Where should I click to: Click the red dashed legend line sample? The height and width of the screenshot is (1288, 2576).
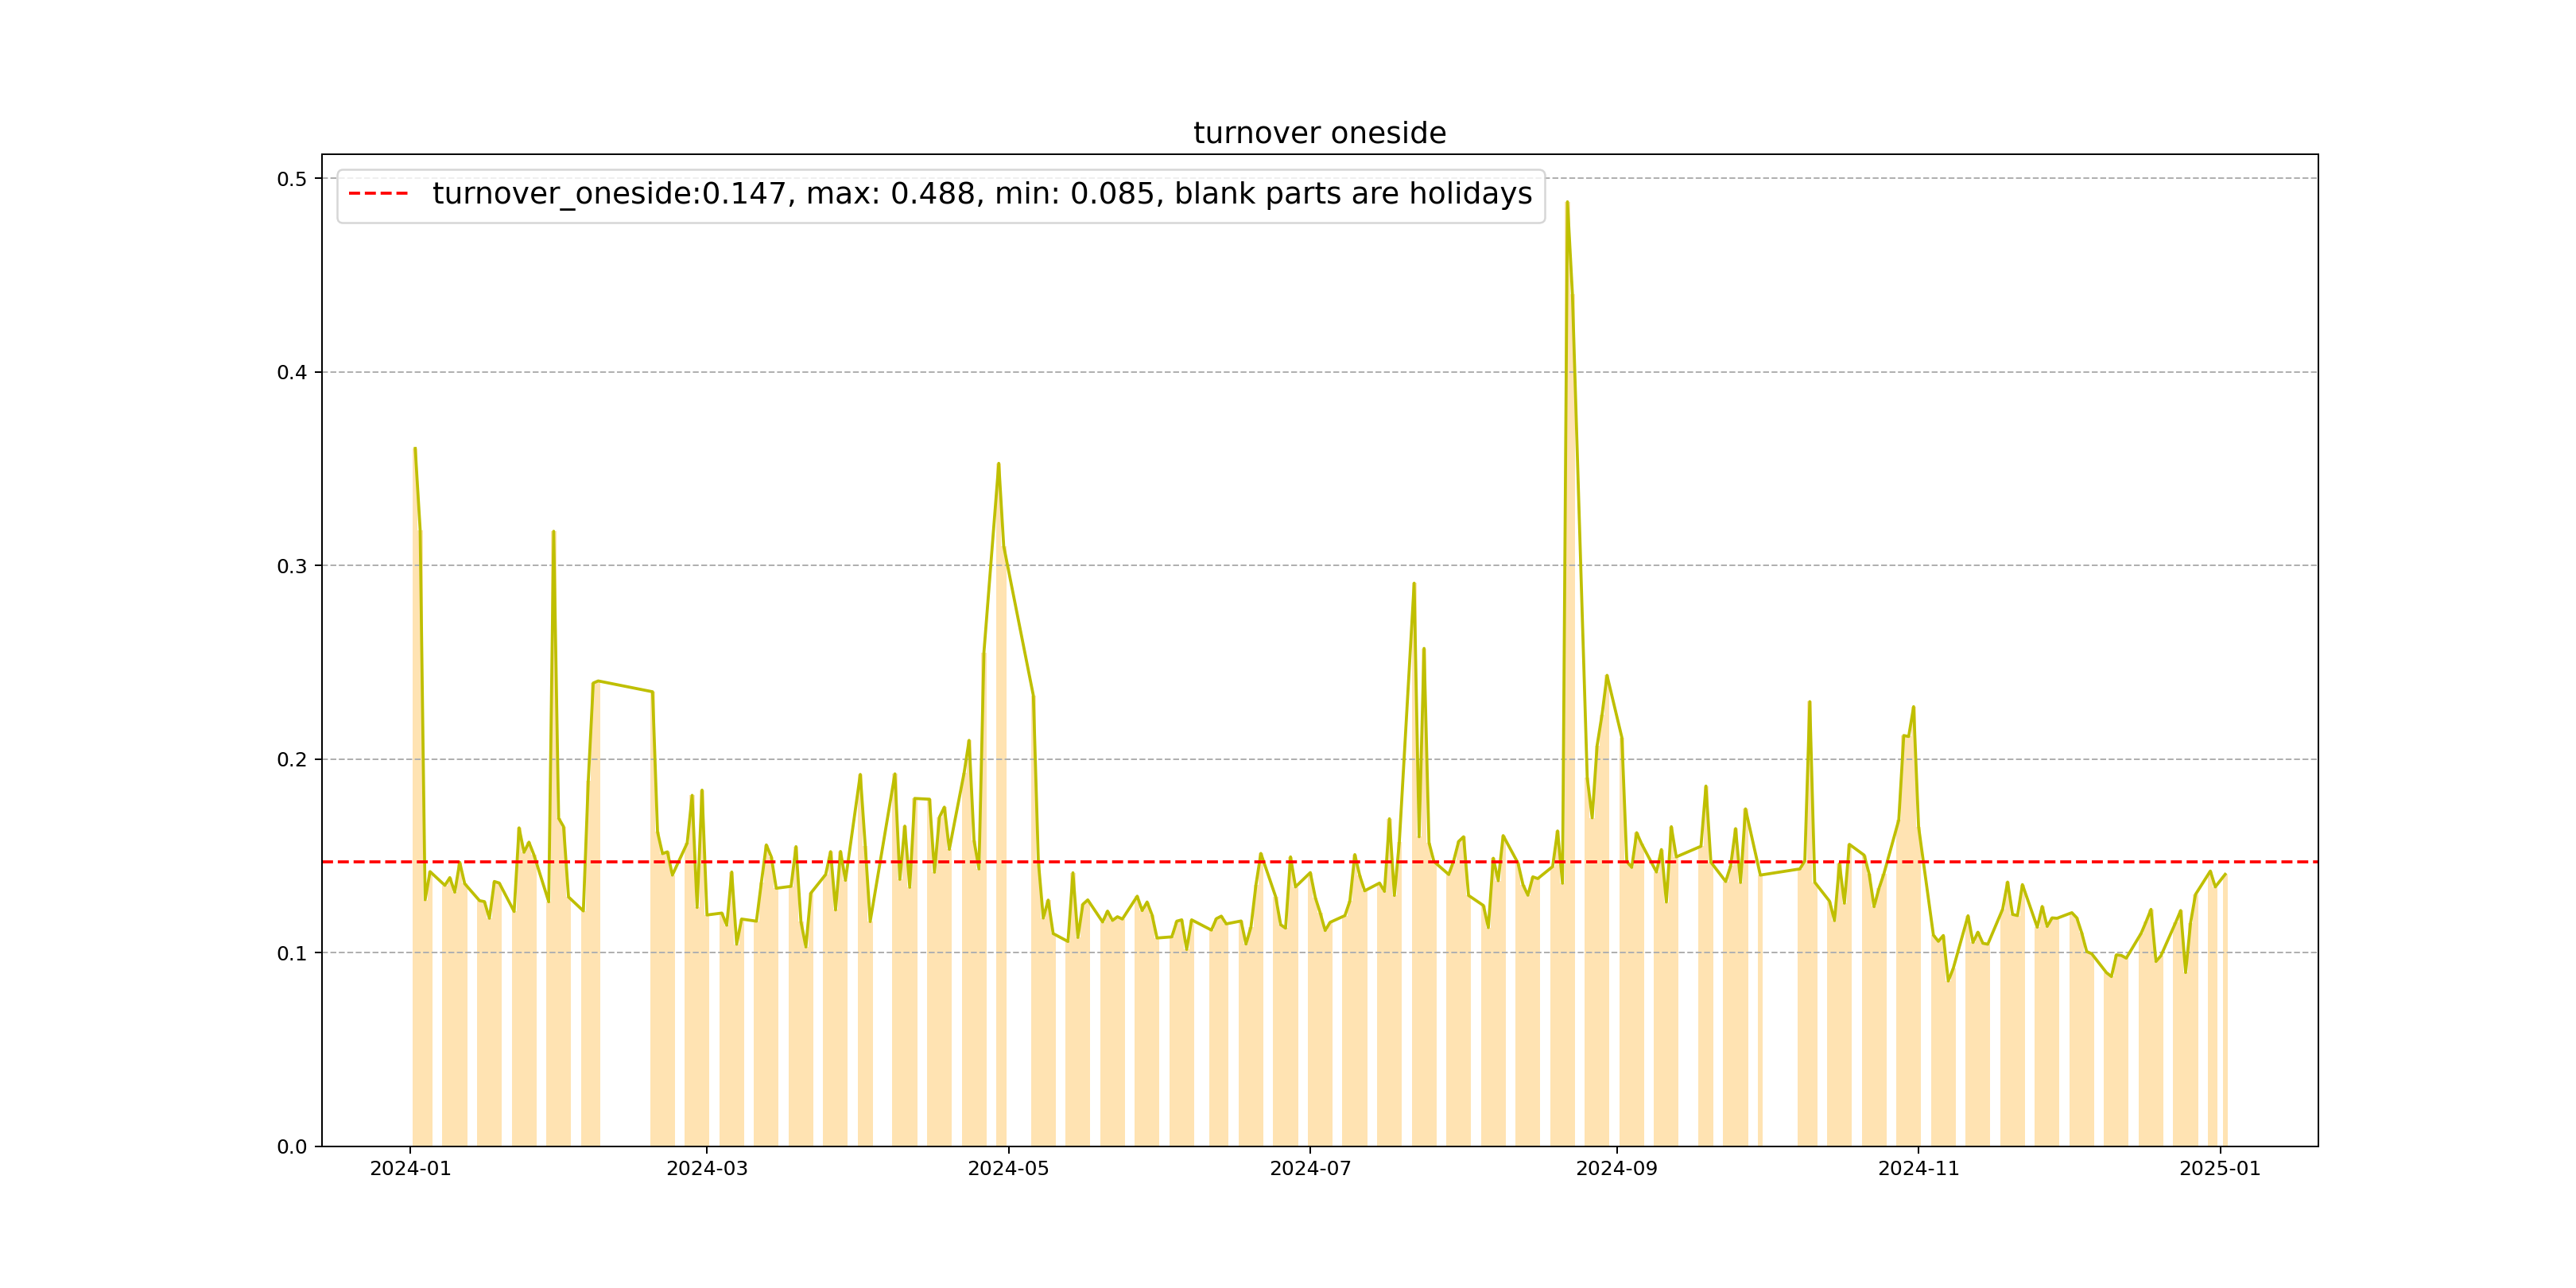(x=378, y=194)
